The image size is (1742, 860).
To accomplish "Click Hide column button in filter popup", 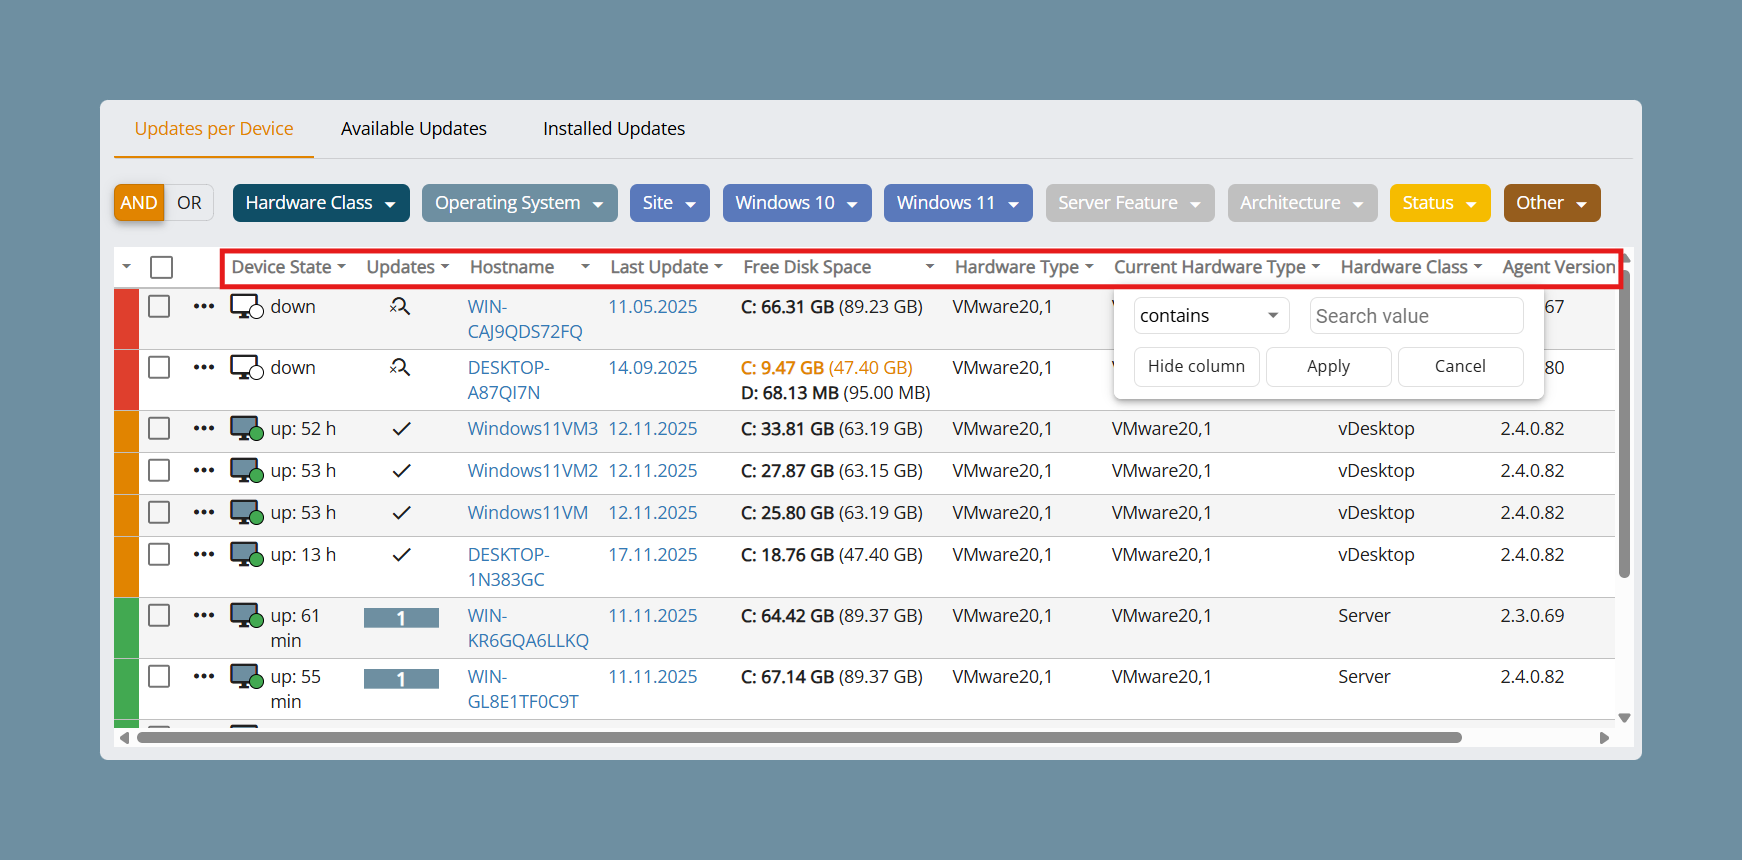I will pyautogui.click(x=1197, y=367).
